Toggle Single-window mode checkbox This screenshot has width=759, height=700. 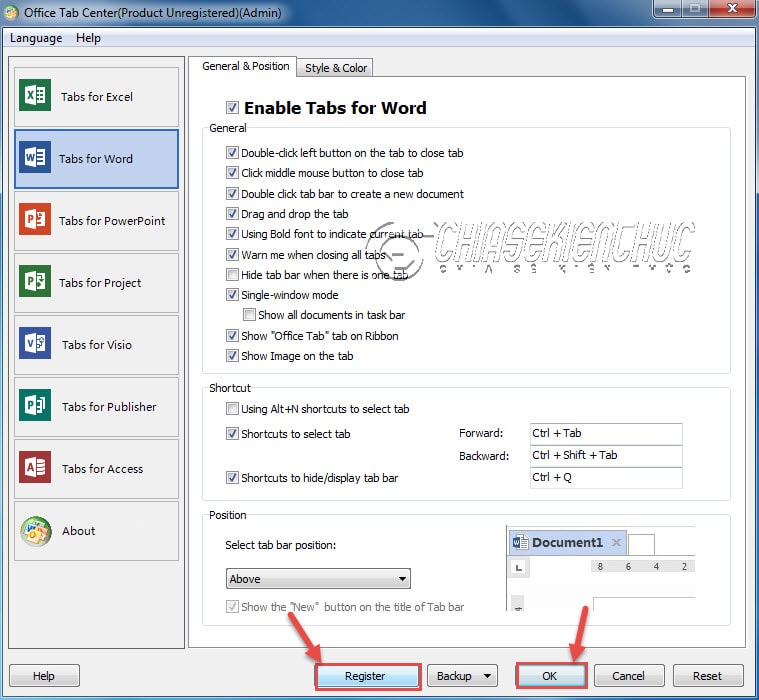[232, 295]
